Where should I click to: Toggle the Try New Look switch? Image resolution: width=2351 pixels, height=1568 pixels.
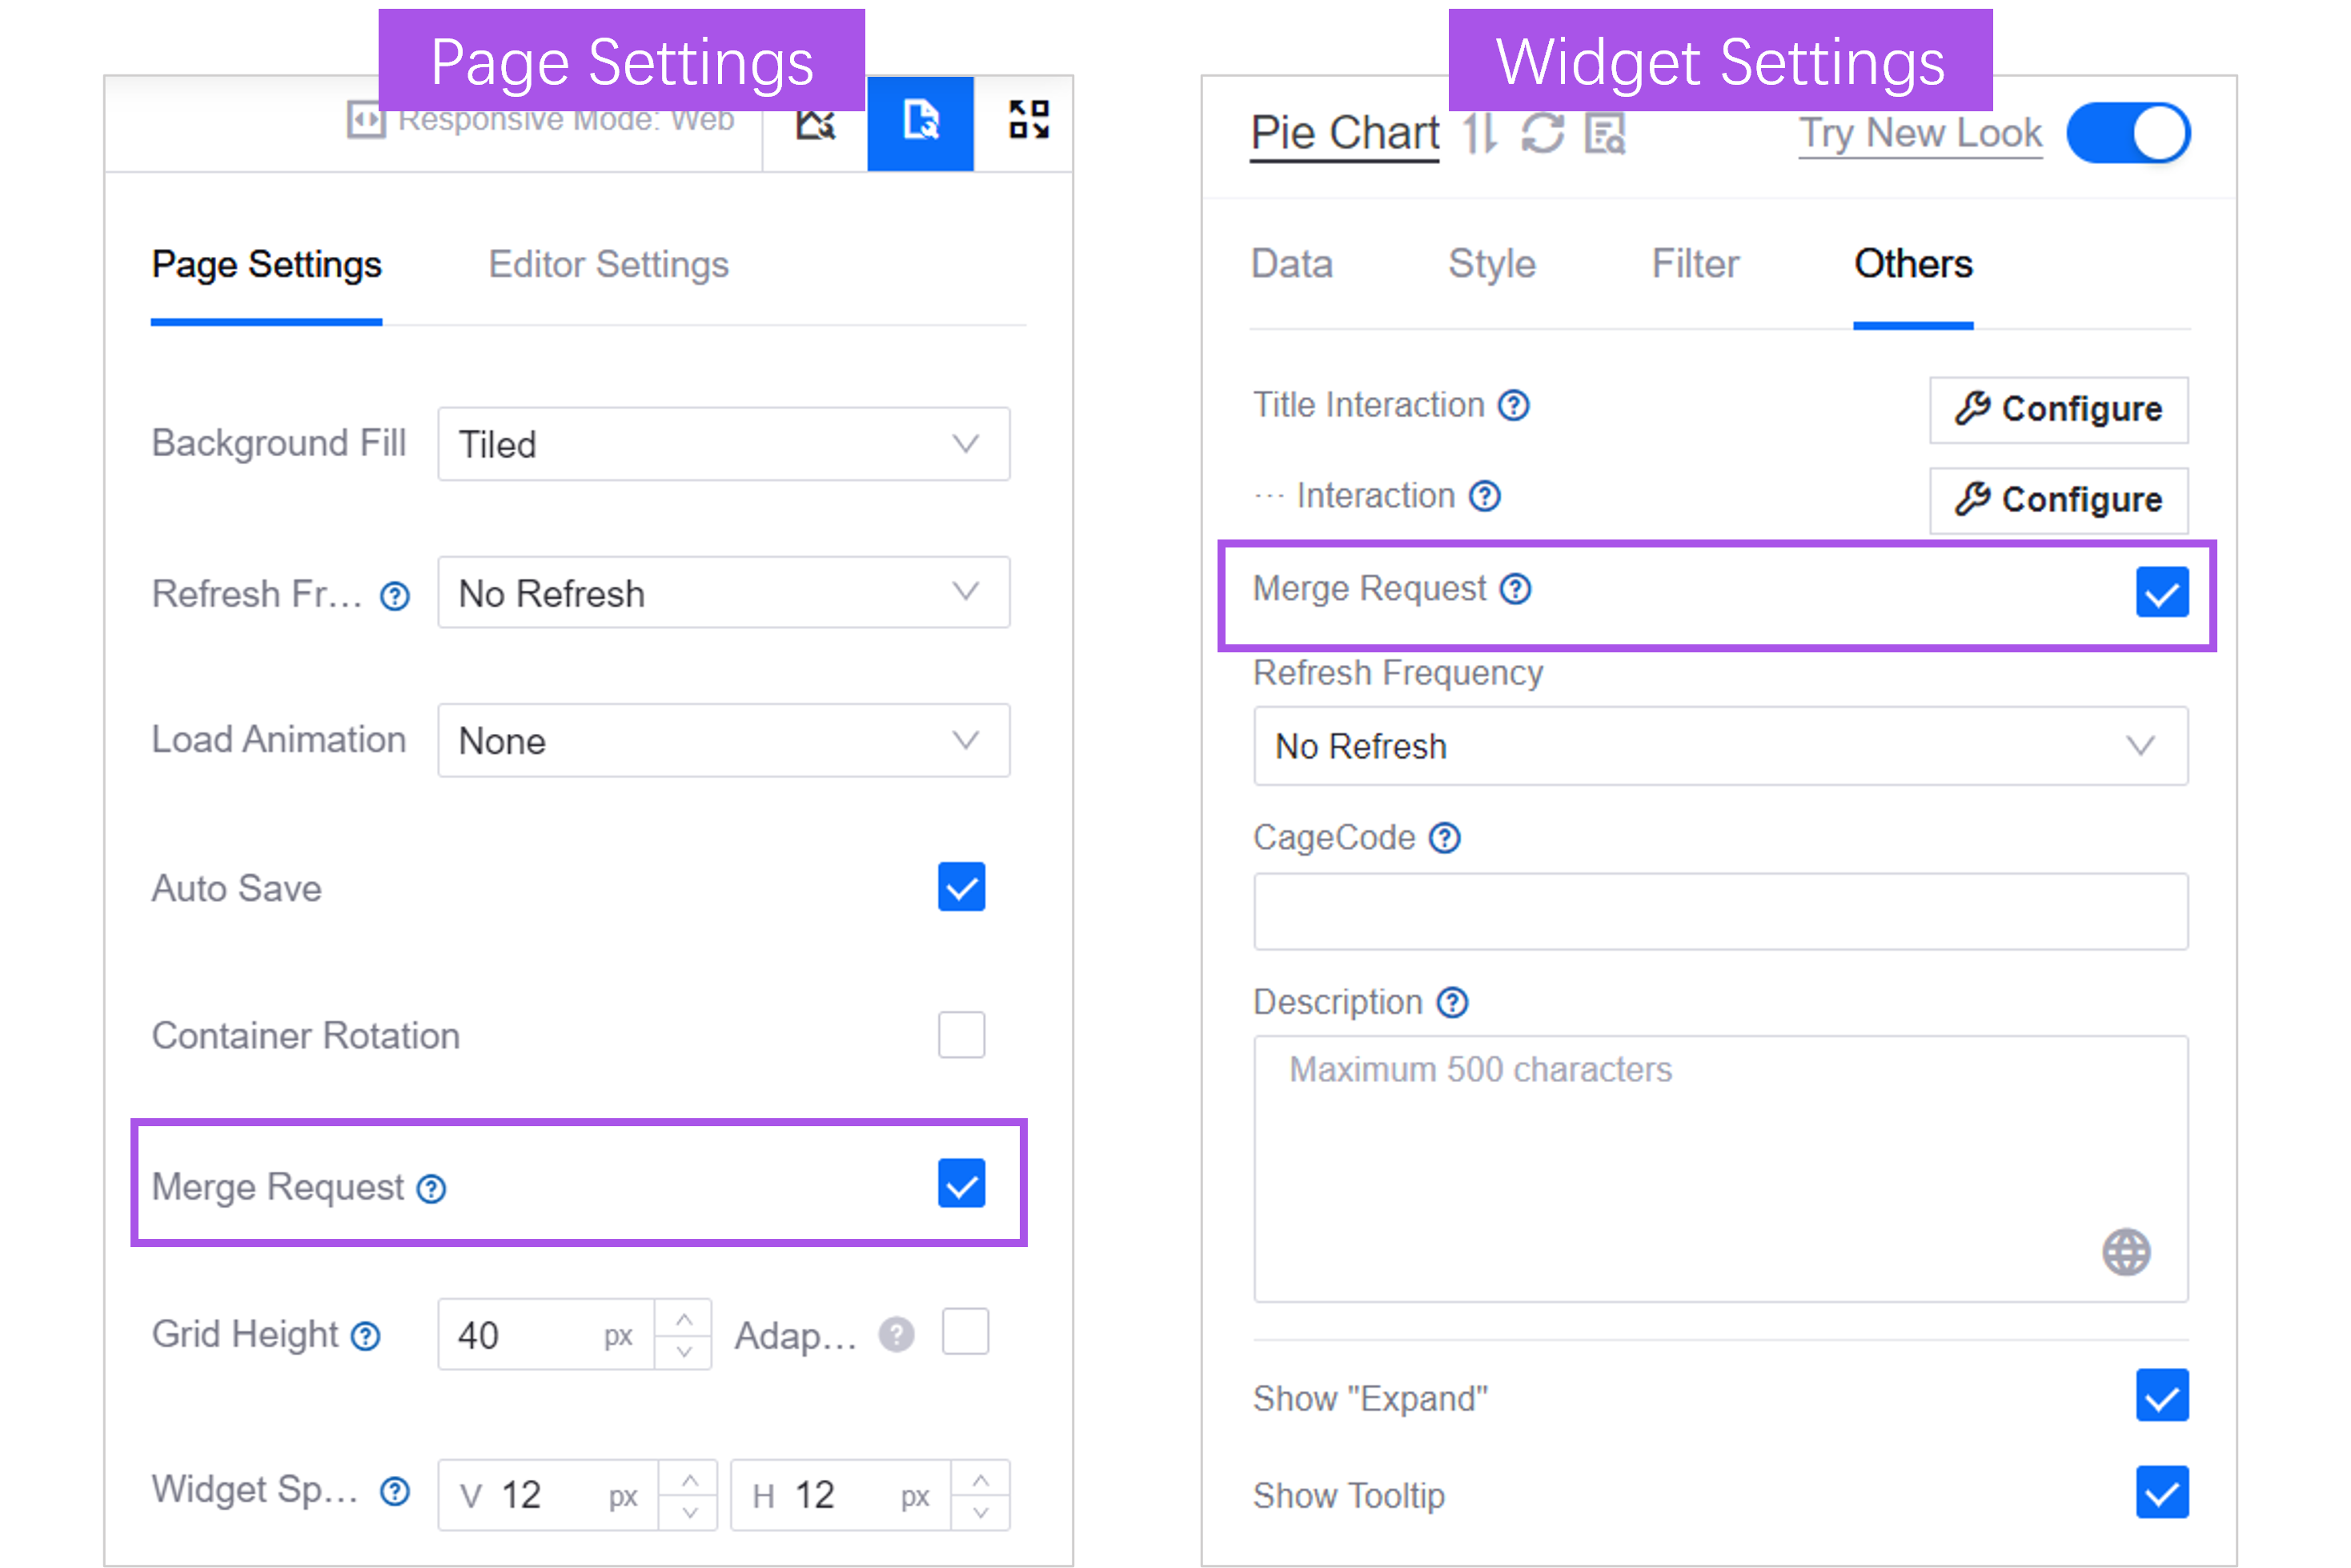pyautogui.click(x=2128, y=133)
